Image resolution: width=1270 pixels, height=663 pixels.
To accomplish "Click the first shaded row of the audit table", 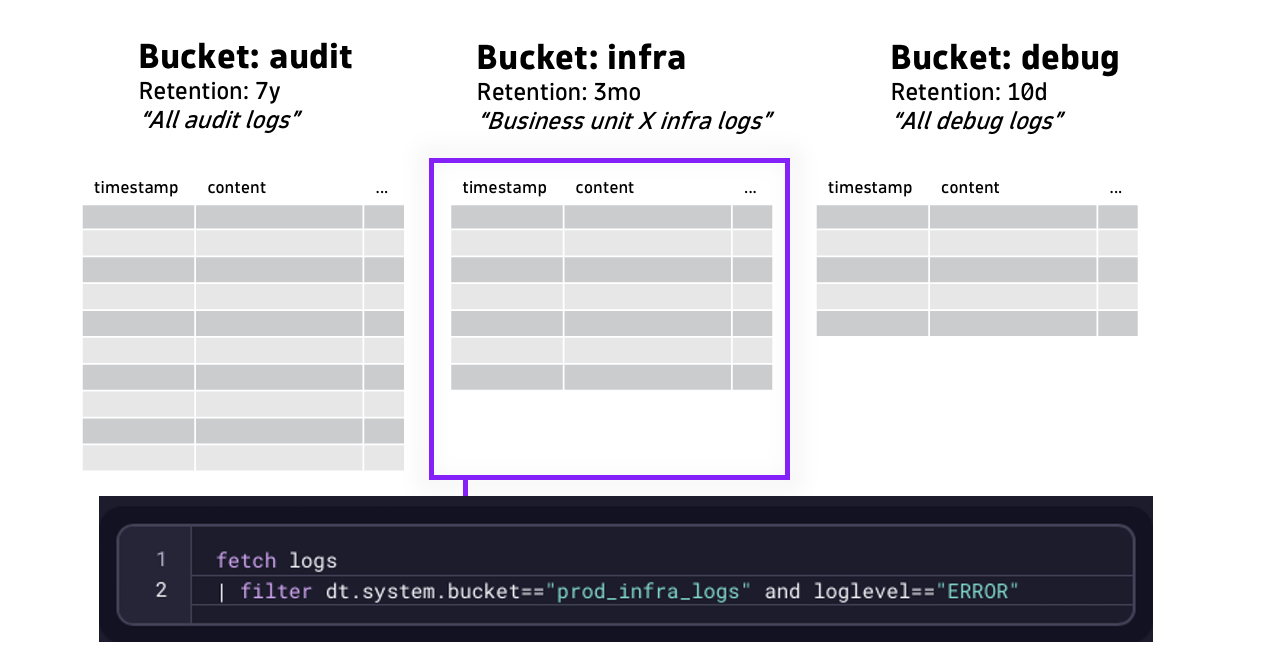I will tap(242, 215).
